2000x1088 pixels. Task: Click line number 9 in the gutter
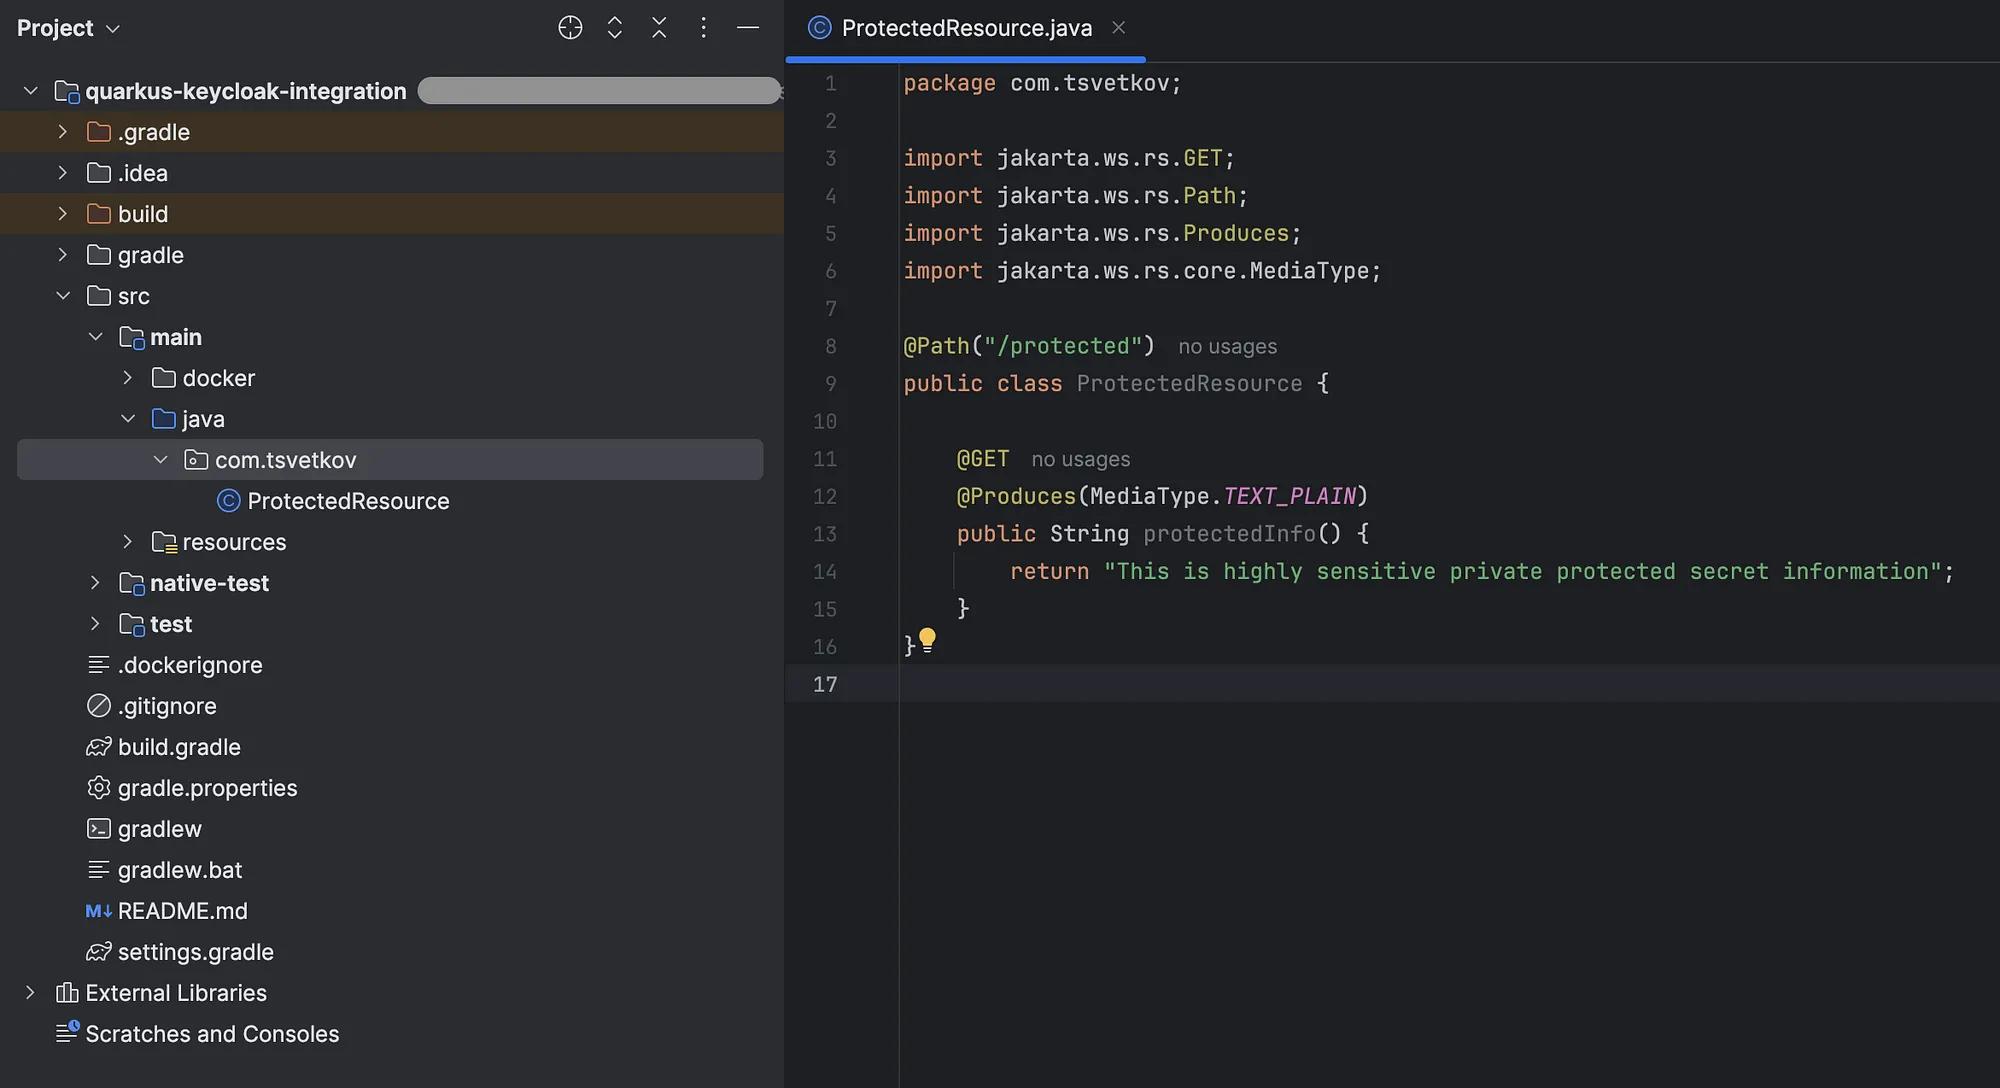[x=830, y=384]
